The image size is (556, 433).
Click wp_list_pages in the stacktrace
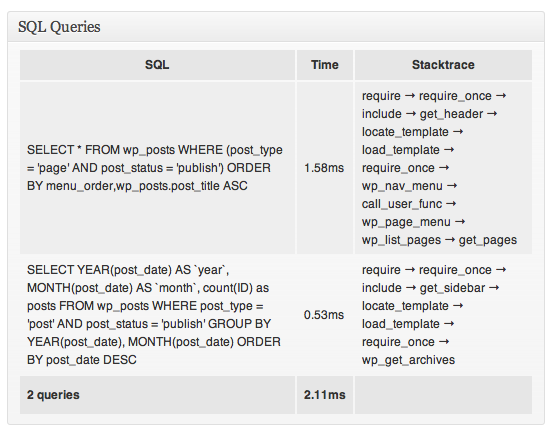click(401, 240)
